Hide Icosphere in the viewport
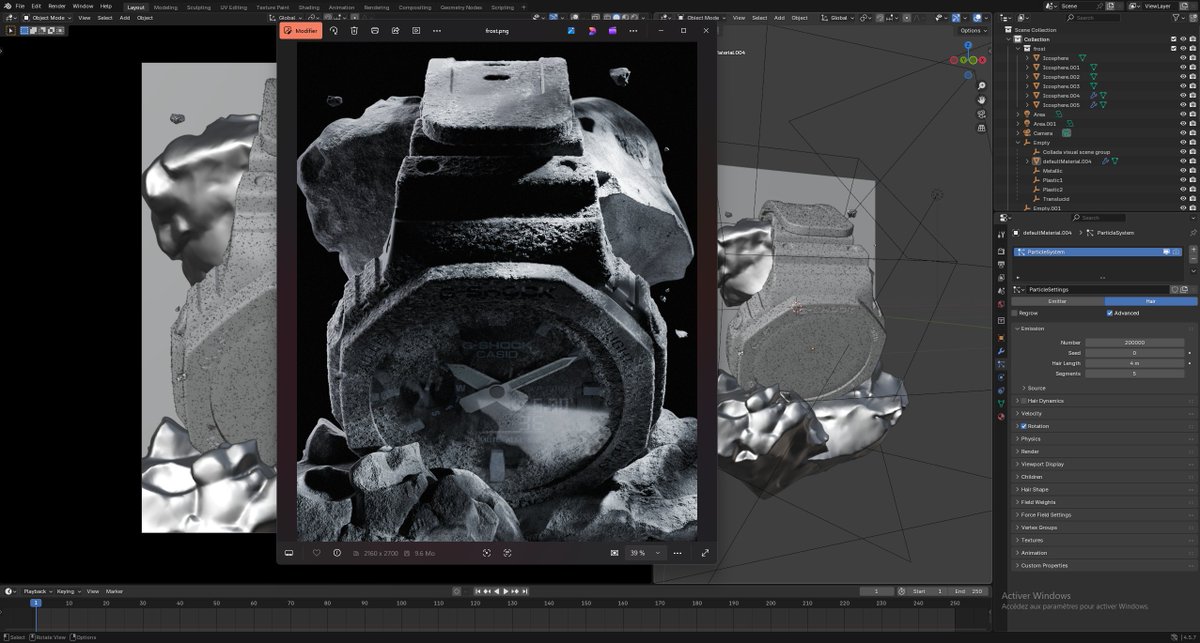 pyautogui.click(x=1183, y=58)
